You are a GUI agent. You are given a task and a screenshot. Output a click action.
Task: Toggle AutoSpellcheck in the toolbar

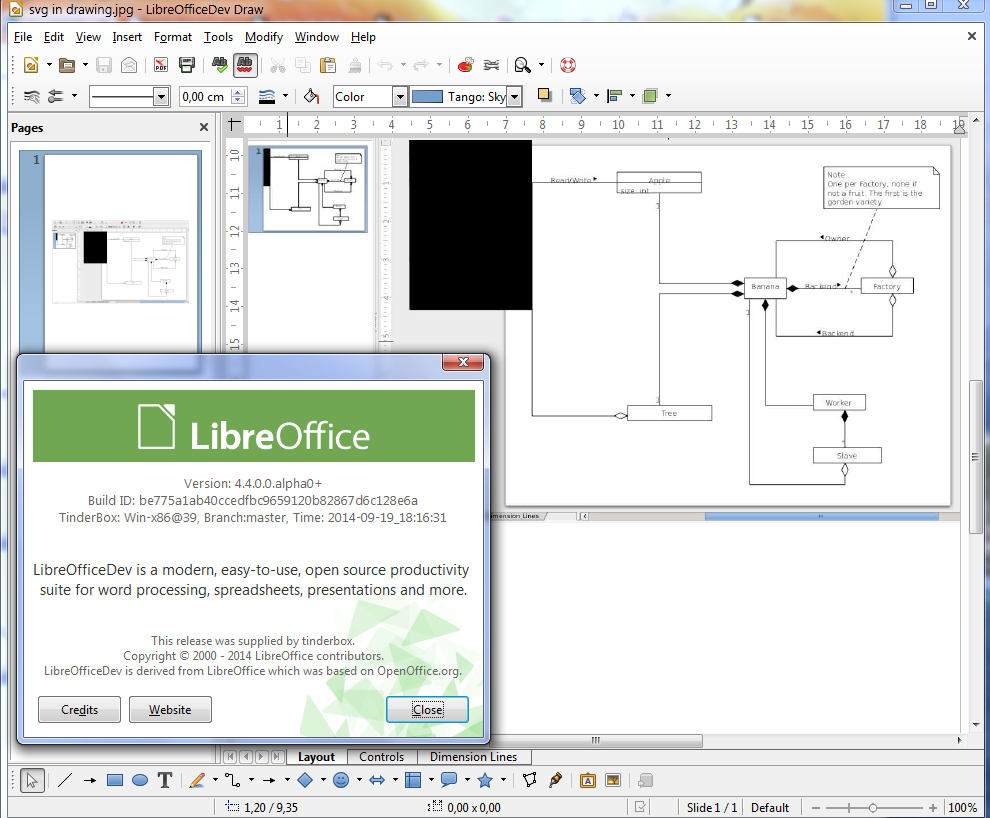click(245, 66)
